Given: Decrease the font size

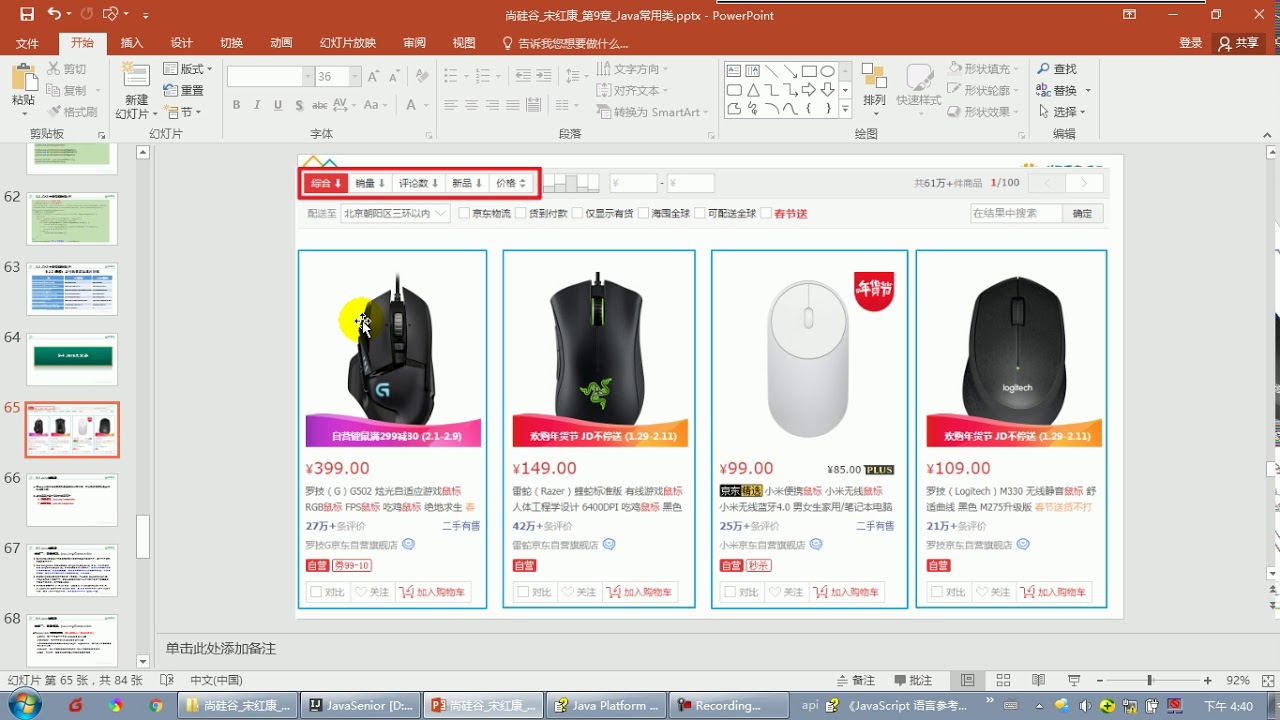Looking at the screenshot, I should click(393, 77).
